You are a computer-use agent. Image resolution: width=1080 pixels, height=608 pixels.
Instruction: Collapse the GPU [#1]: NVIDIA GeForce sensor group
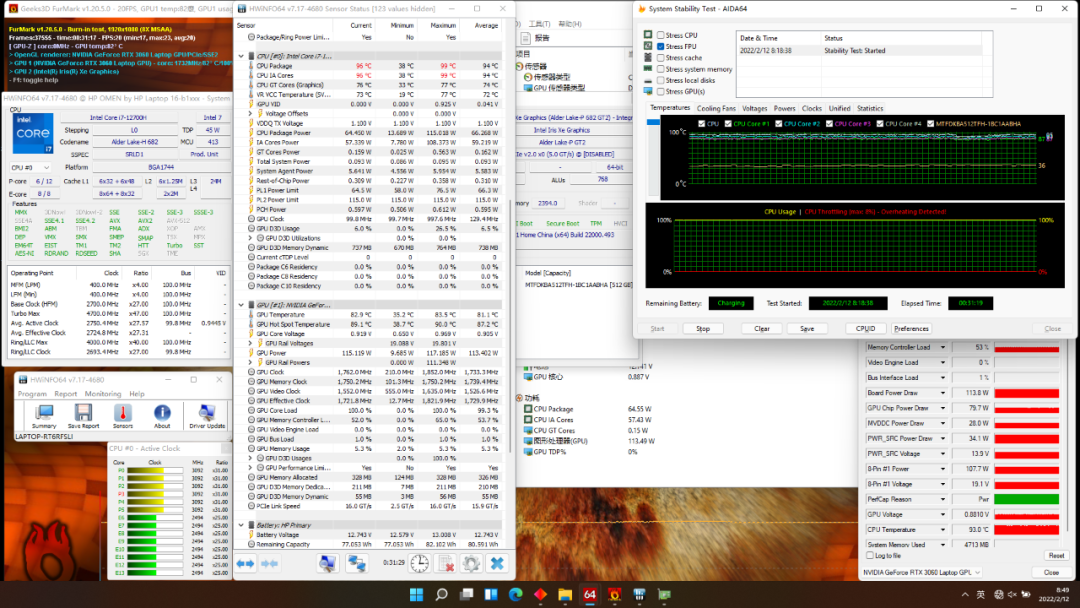pos(241,304)
